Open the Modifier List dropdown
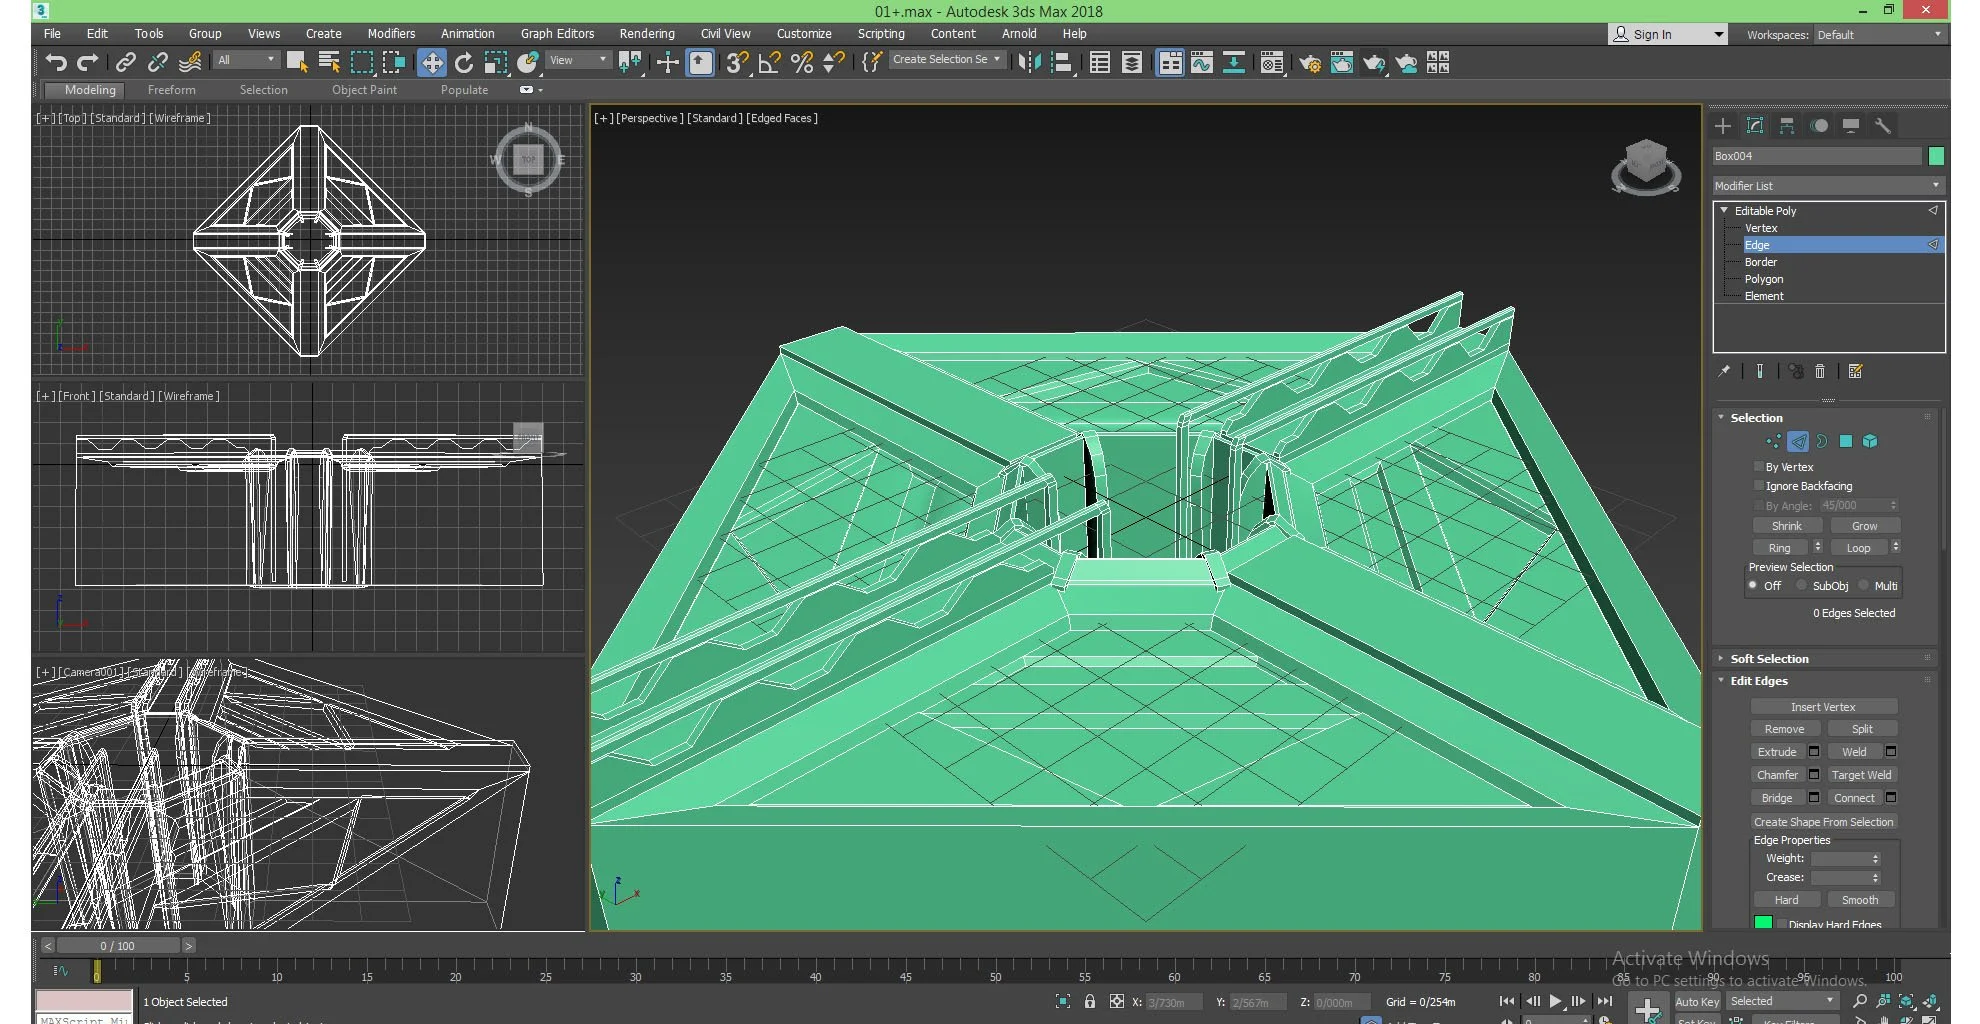Image resolution: width=1980 pixels, height=1024 pixels. click(1827, 186)
